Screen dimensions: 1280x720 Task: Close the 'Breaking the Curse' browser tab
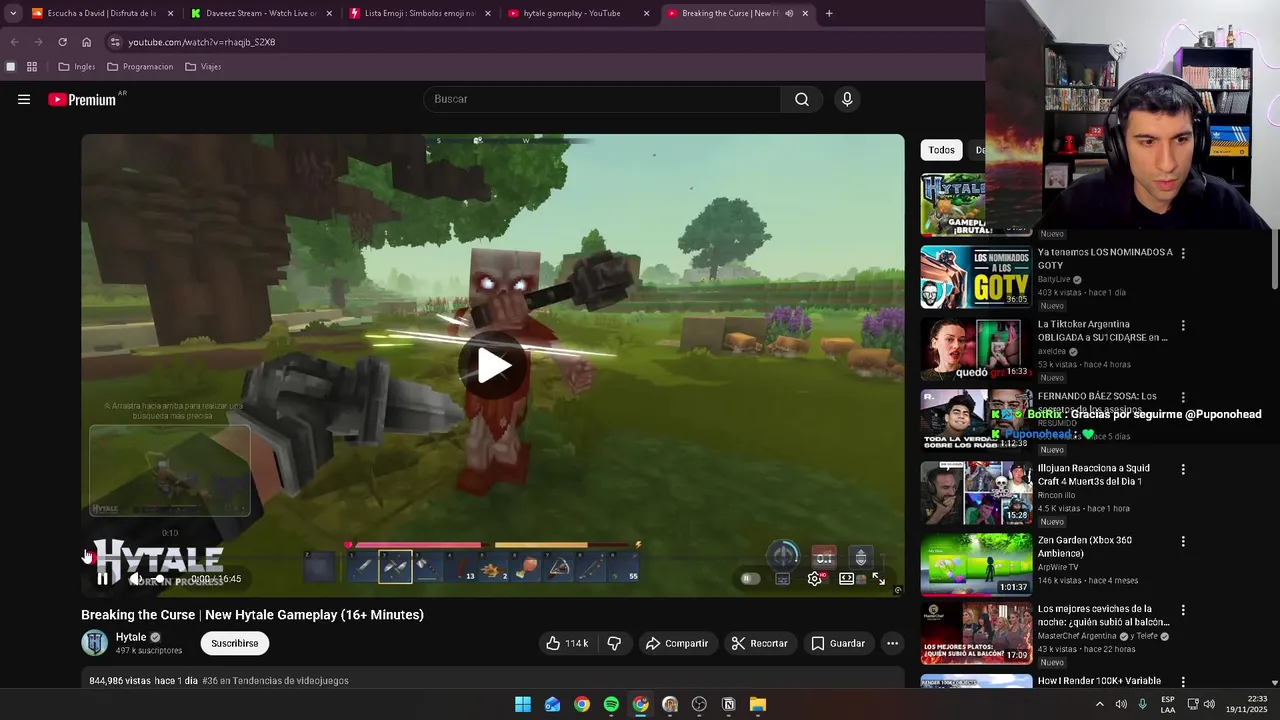[805, 13]
